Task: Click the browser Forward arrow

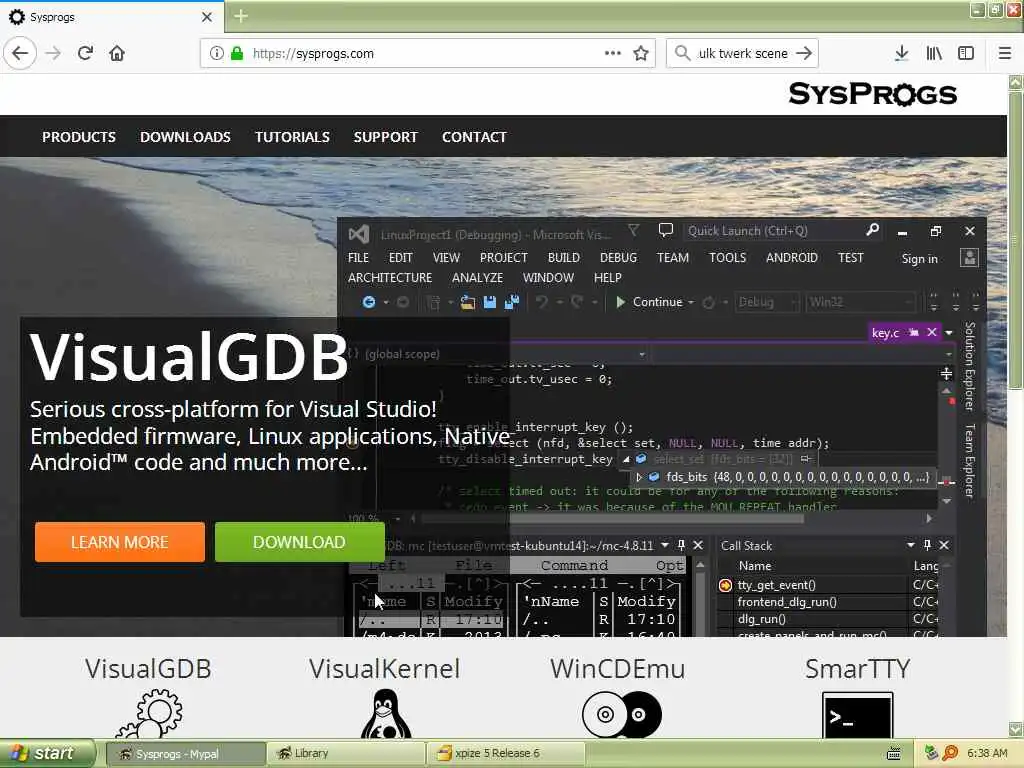Action: coord(54,53)
